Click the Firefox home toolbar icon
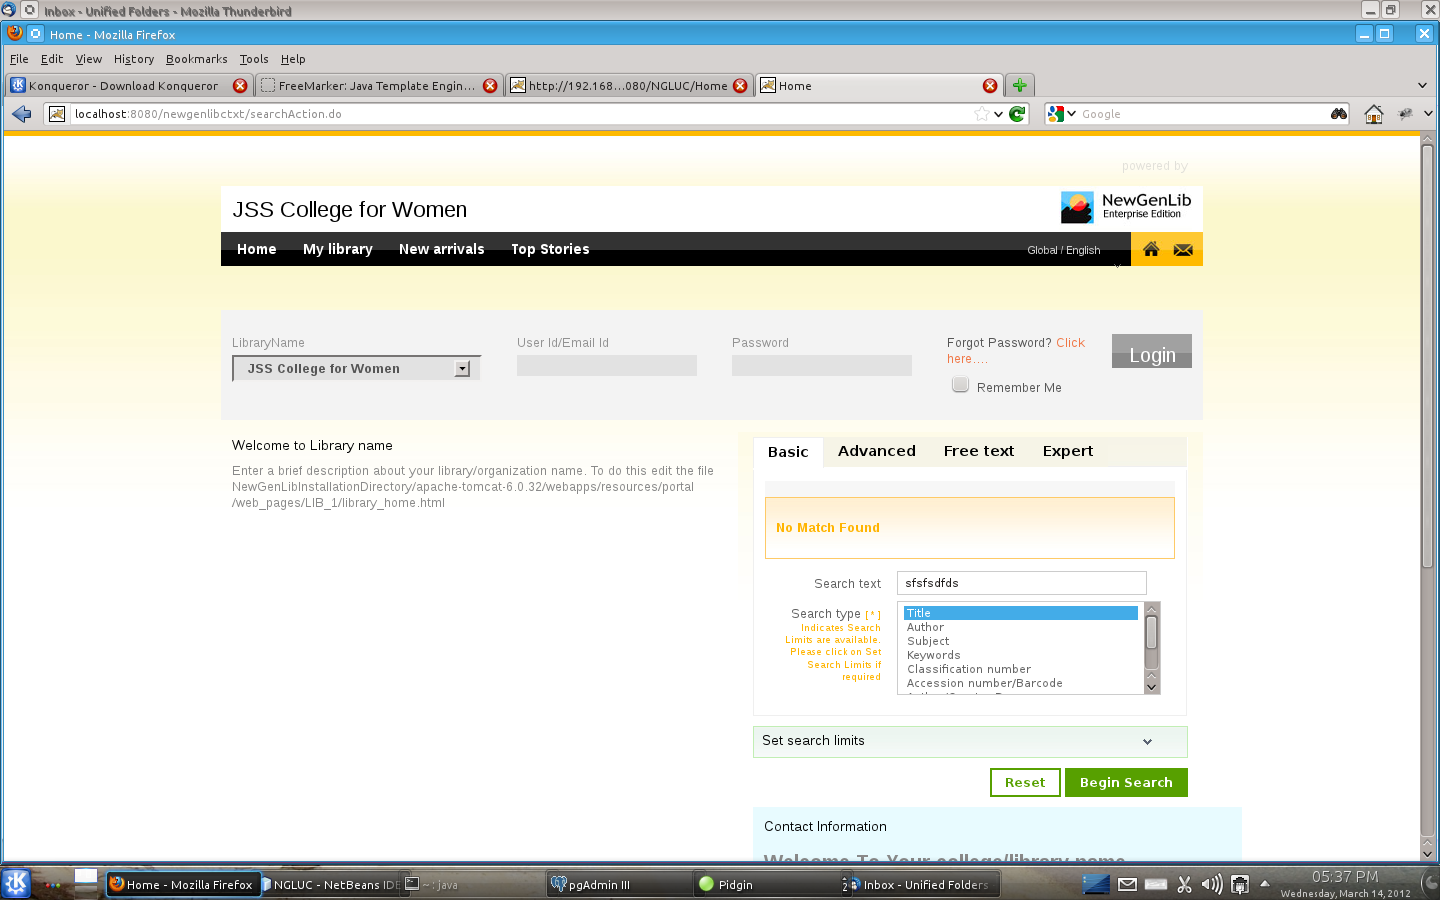 1374,114
